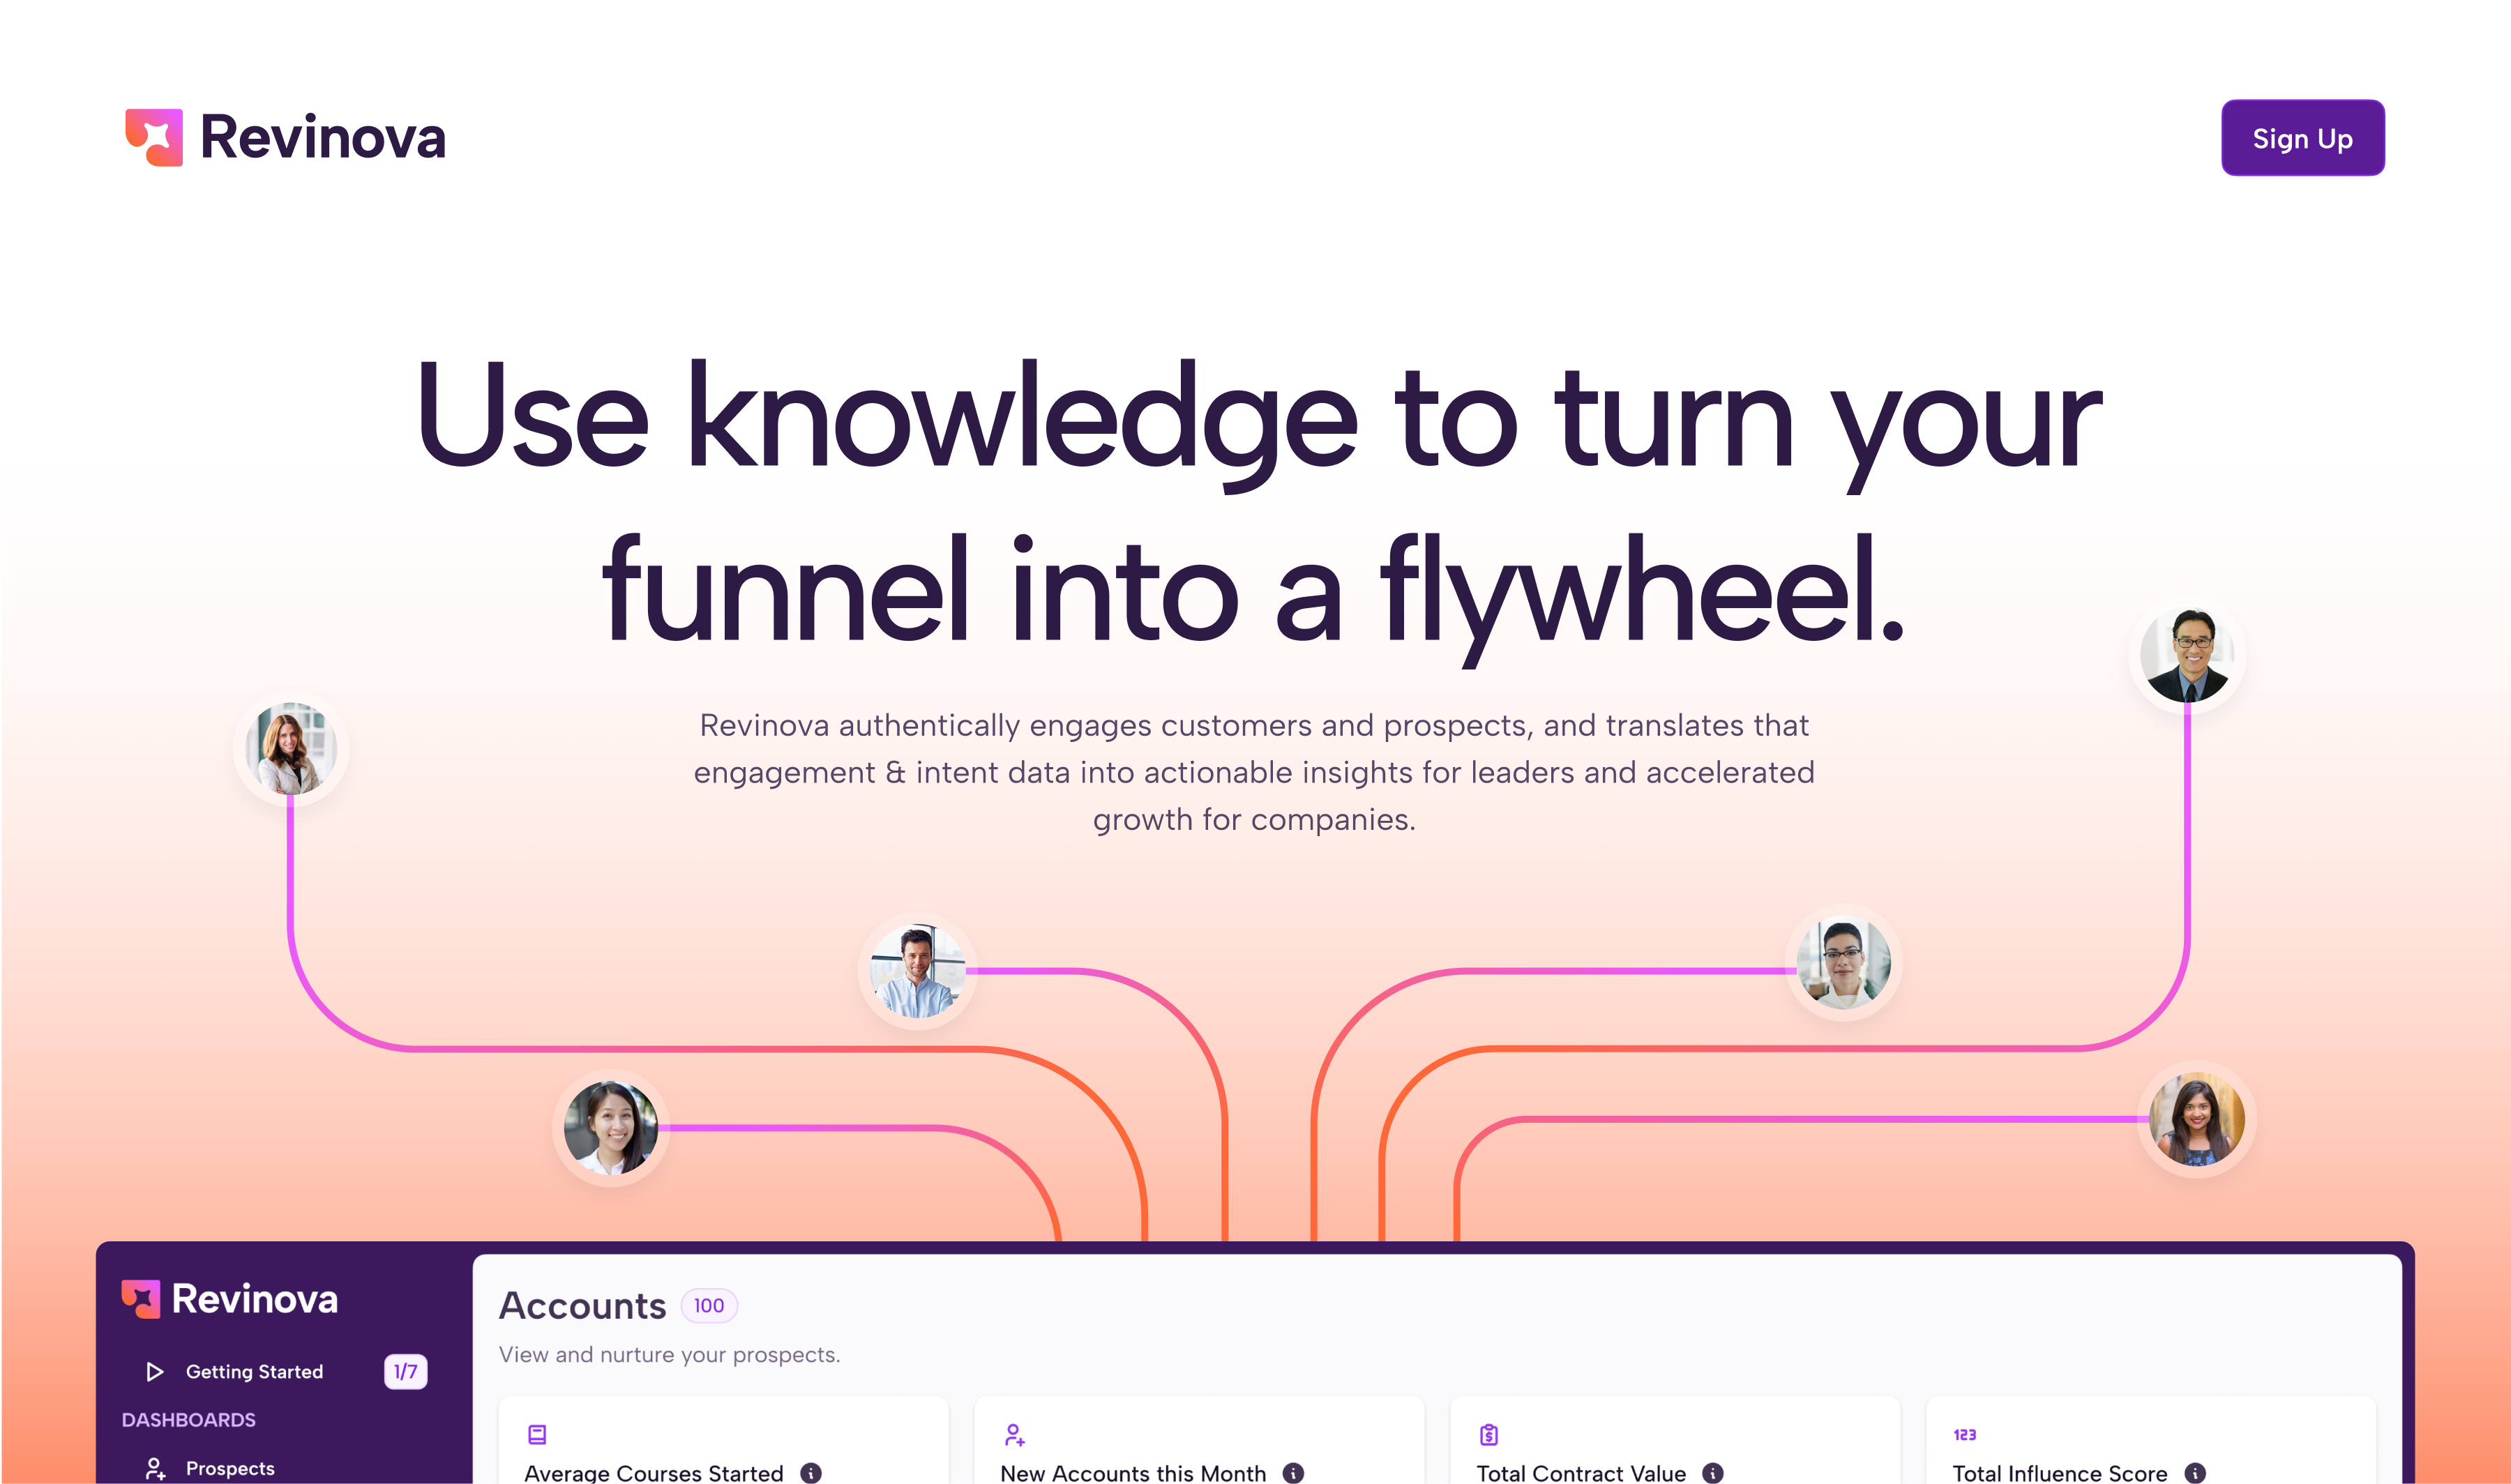The image size is (2511, 1484).
Task: Click info icon beside Total Contract Value
Action: pos(1712,1472)
